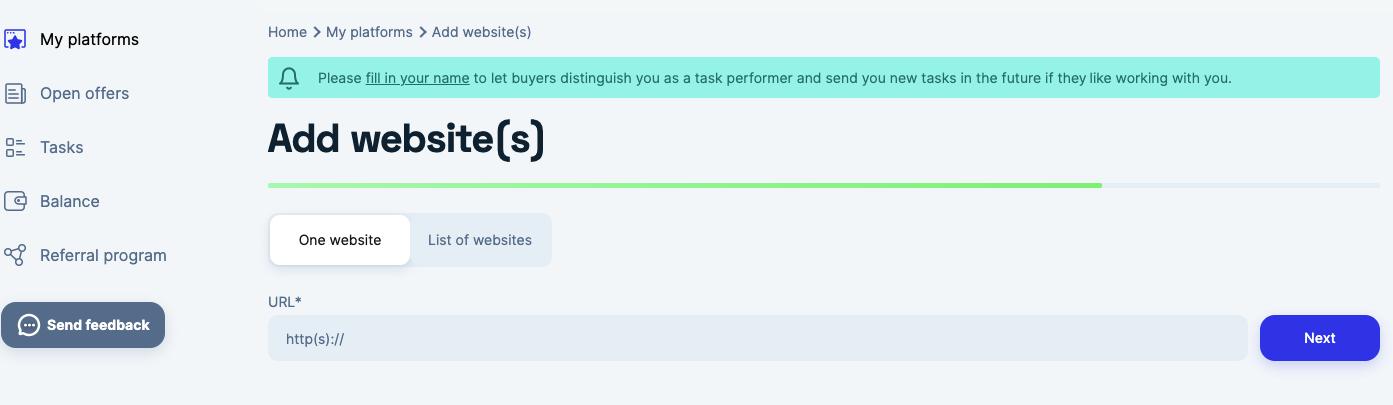Click the green progress bar
This screenshot has height=405, width=1393.
click(685, 185)
